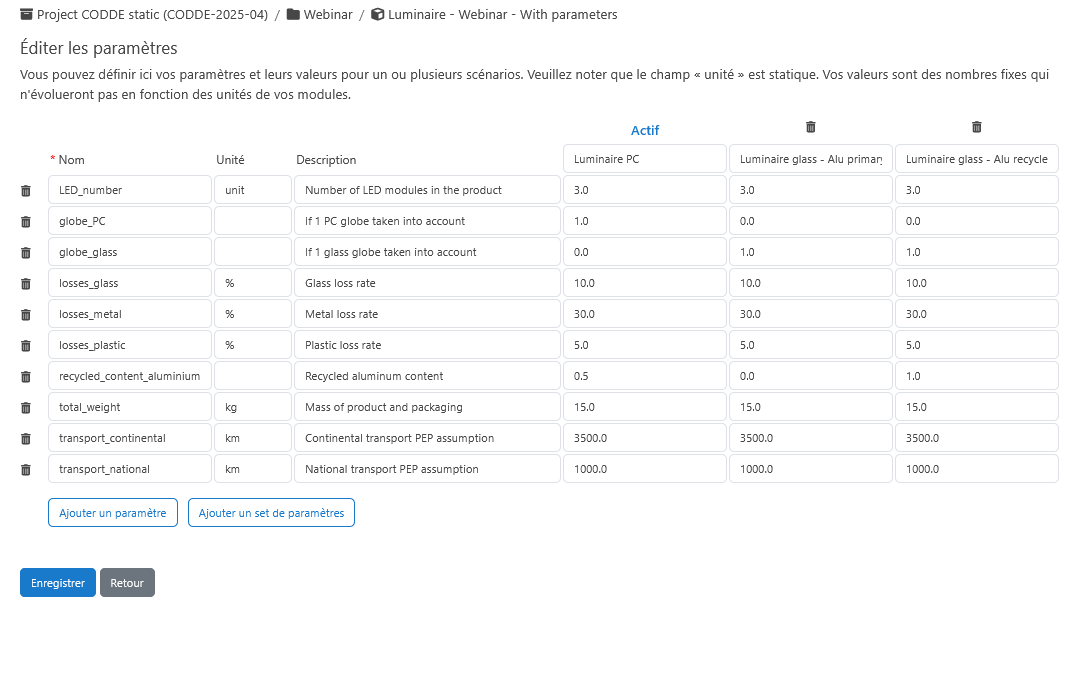The height and width of the screenshot is (675, 1080).
Task: Delete the Luminaire glass - Alu primary set
Action: (x=811, y=127)
